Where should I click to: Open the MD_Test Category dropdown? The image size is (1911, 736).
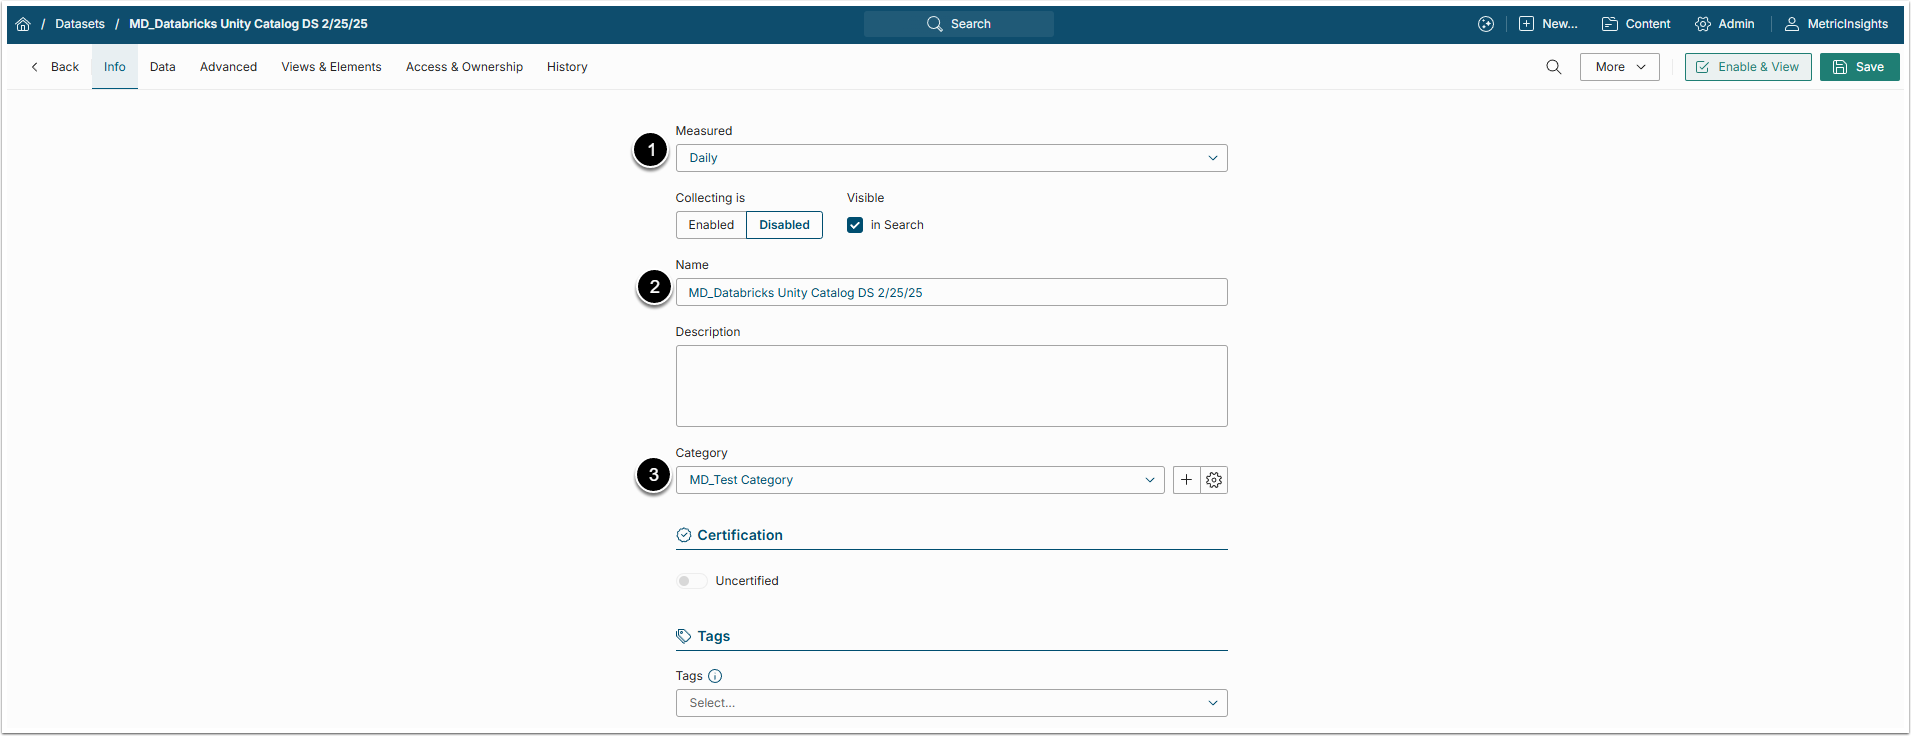pos(920,480)
